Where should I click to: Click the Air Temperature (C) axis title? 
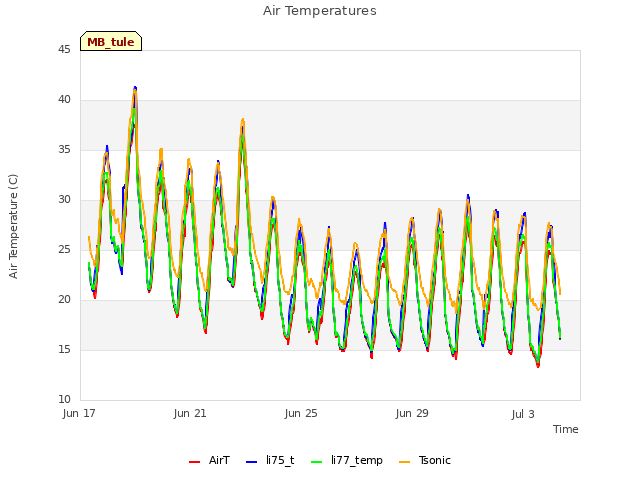[13, 227]
